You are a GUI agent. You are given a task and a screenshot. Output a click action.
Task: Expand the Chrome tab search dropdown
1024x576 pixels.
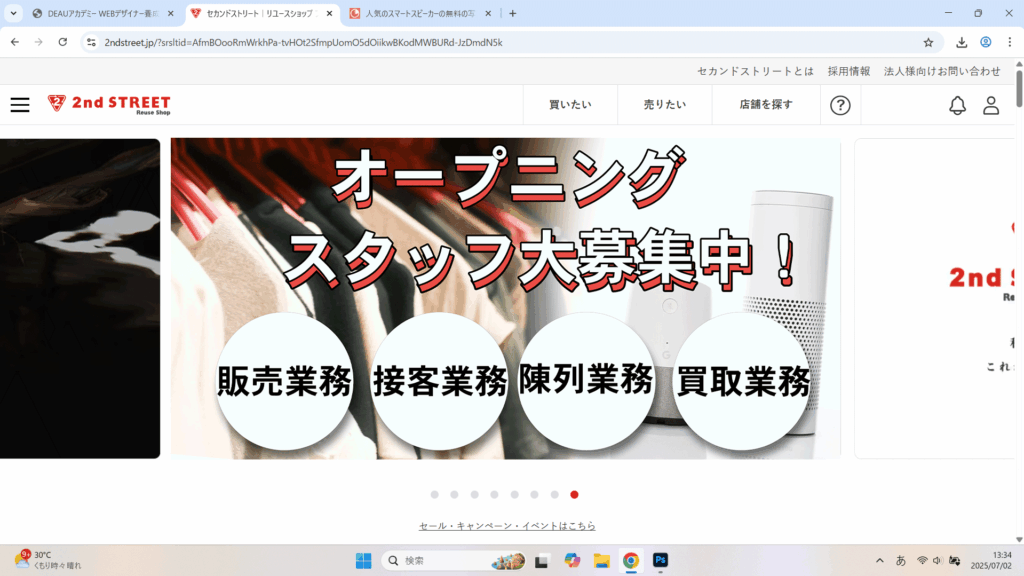click(x=14, y=13)
